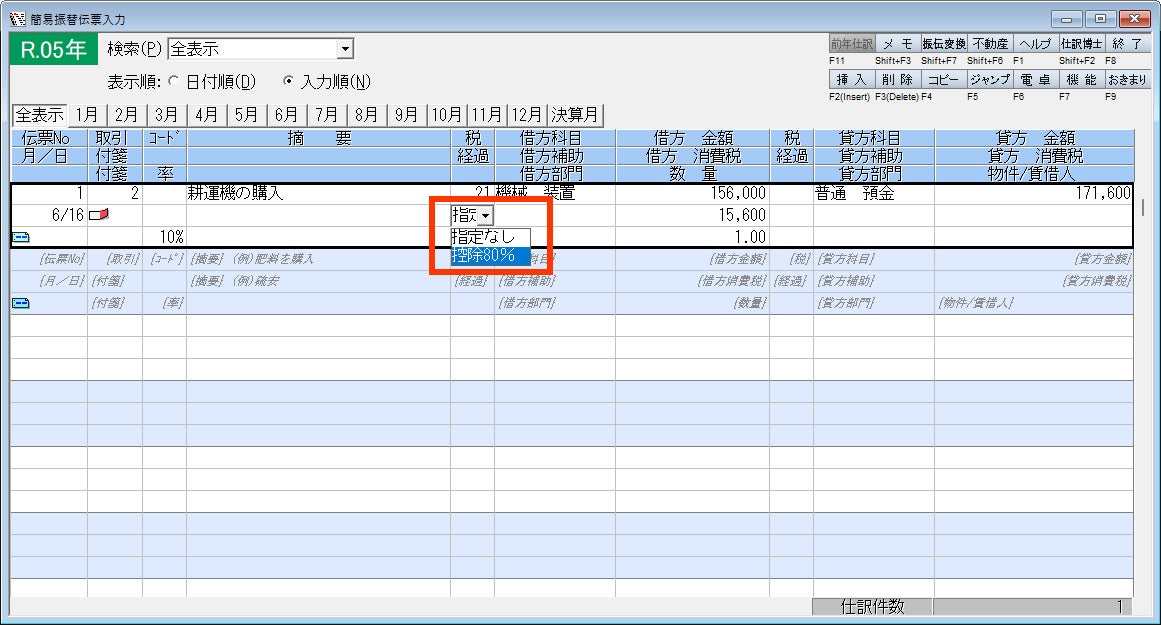Switch to the 3月 tab
Image resolution: width=1161 pixels, height=625 pixels.
pyautogui.click(x=167, y=115)
